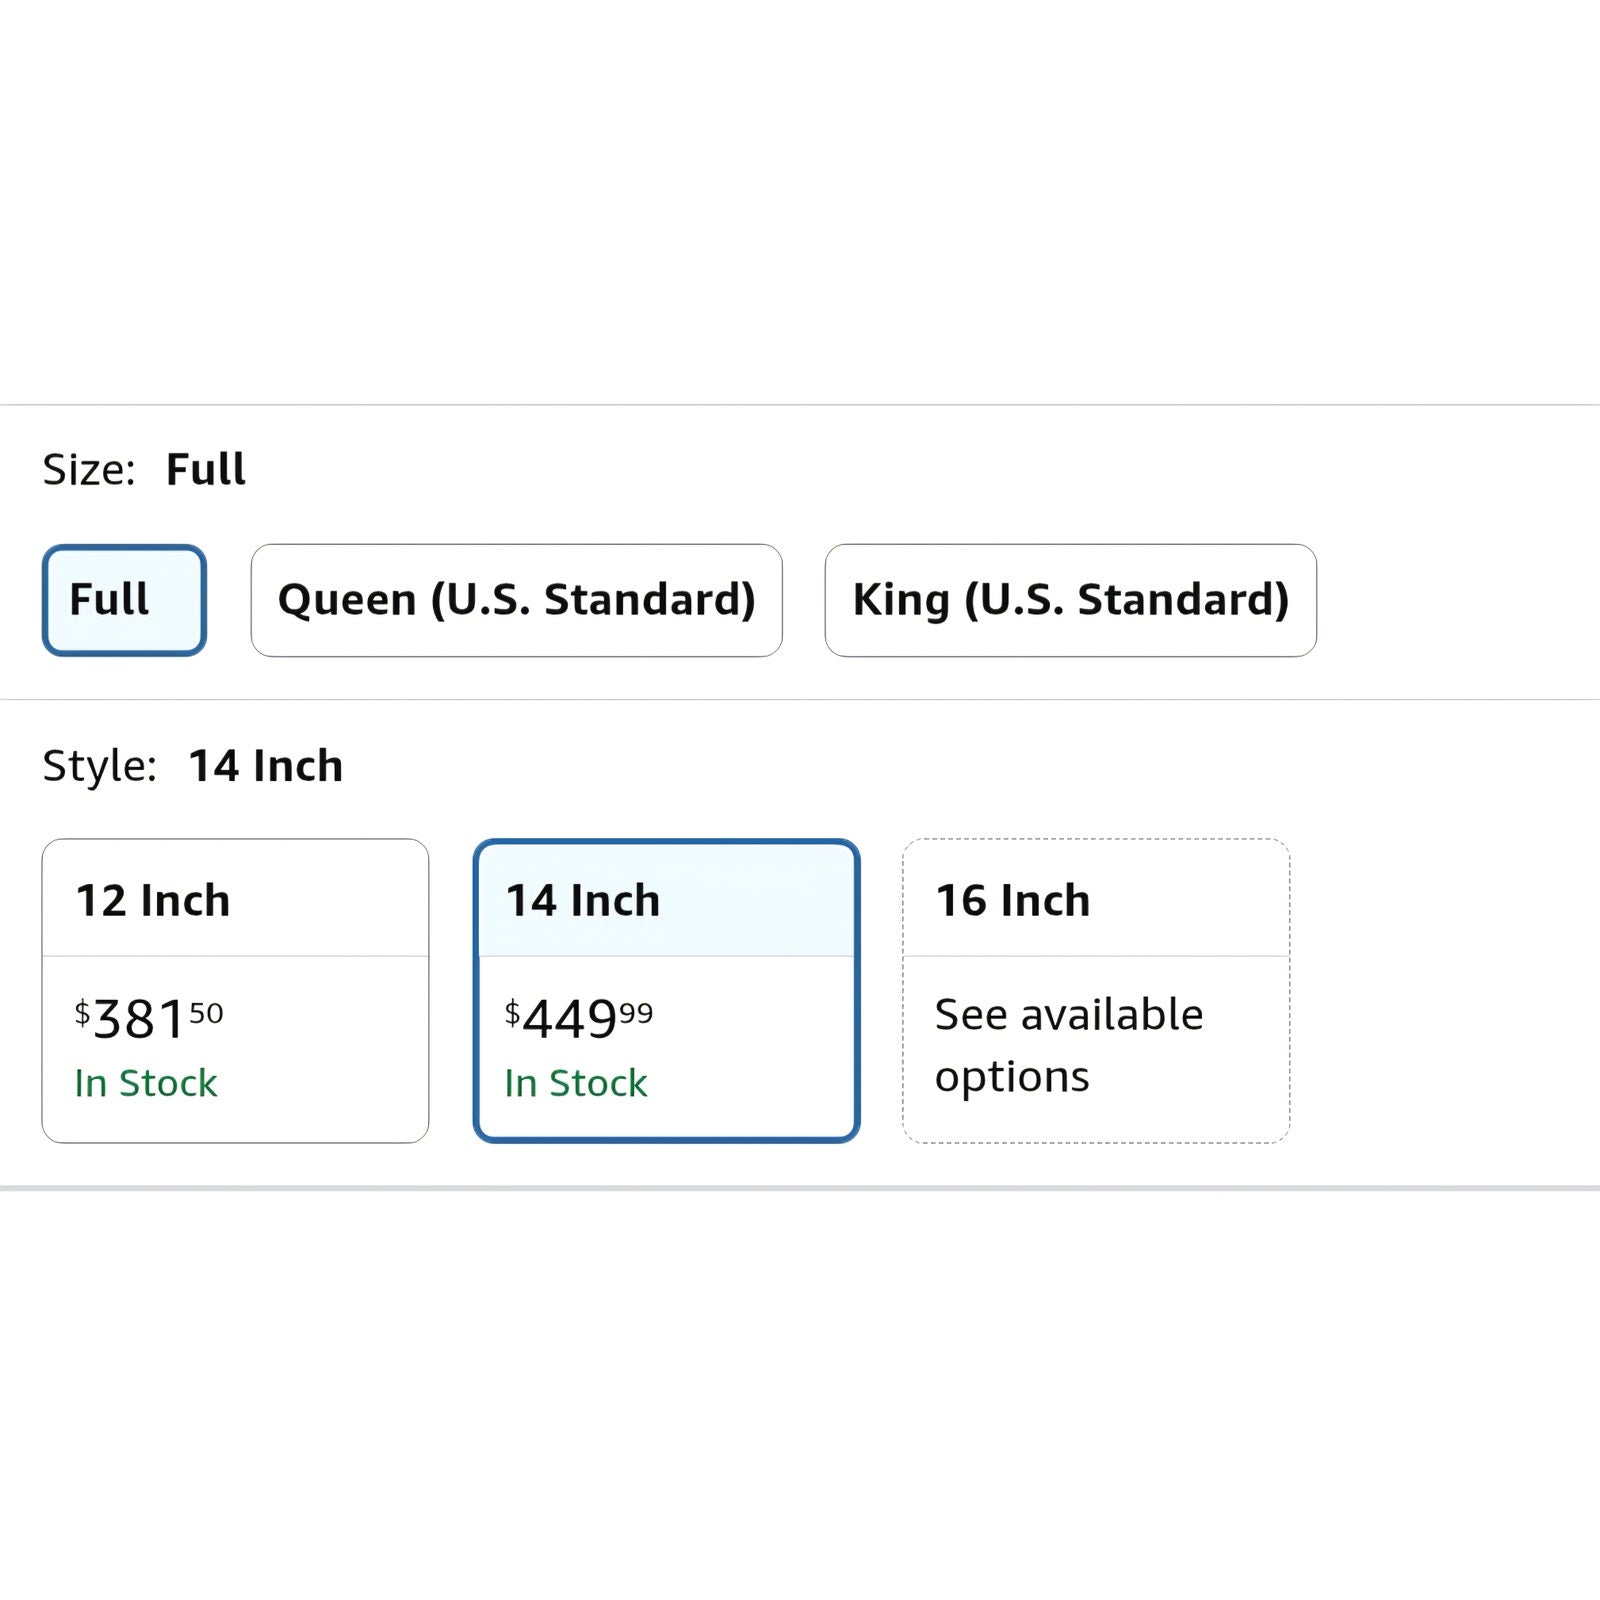Click the cents '99' on 14 Inch price
1600x1600 pixels.
pos(636,1013)
